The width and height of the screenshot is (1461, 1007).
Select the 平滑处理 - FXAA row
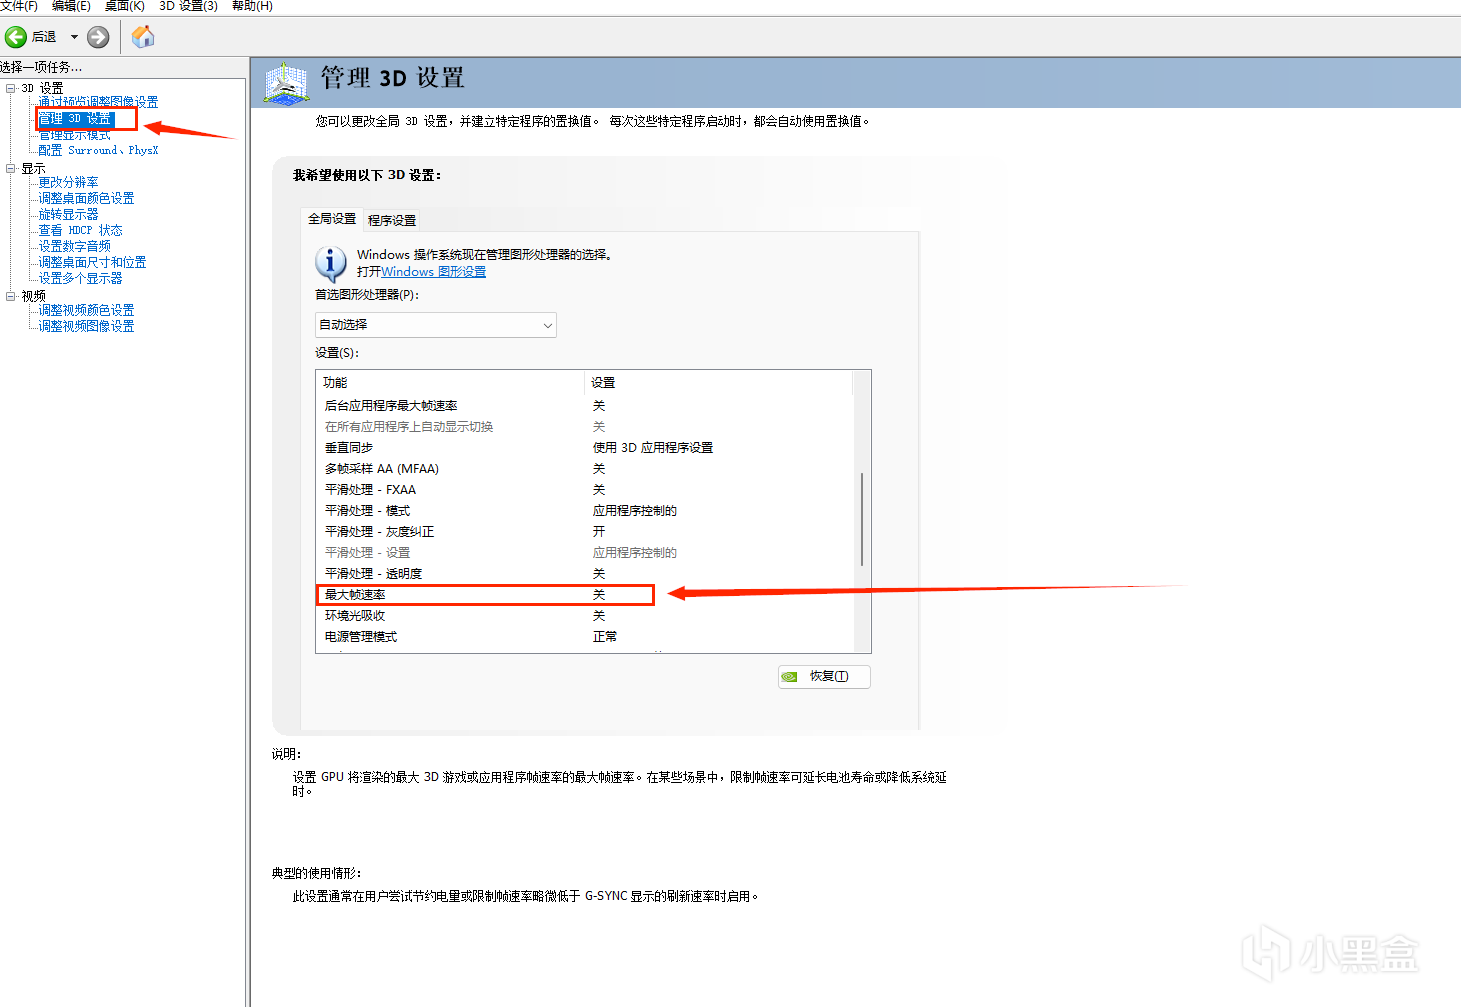click(x=585, y=490)
